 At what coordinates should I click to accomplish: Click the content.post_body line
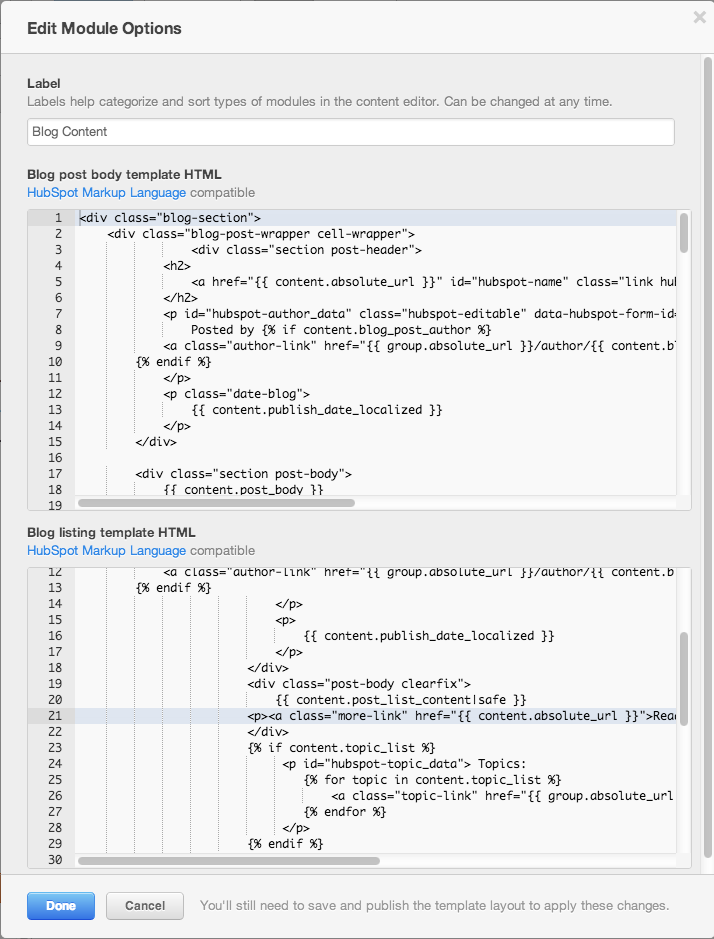[243, 490]
